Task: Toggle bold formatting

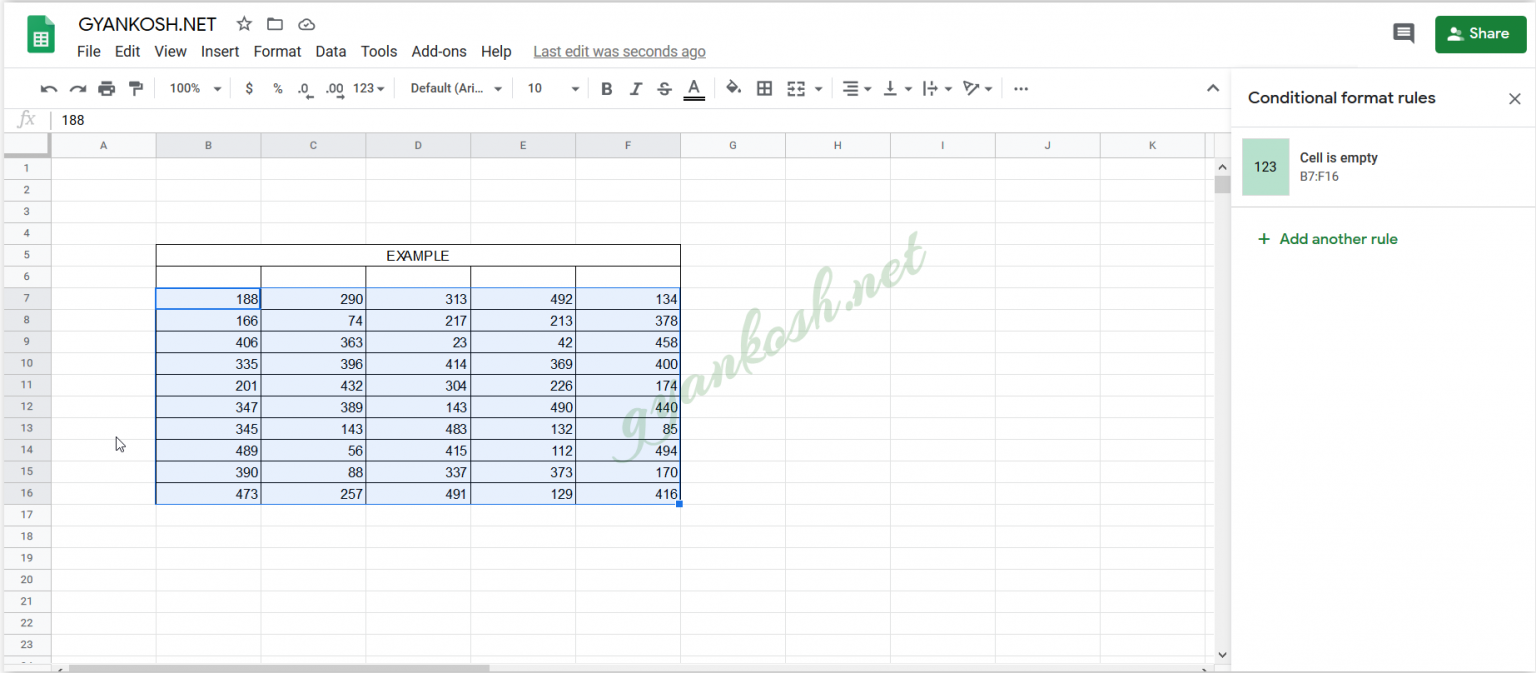Action: [607, 88]
